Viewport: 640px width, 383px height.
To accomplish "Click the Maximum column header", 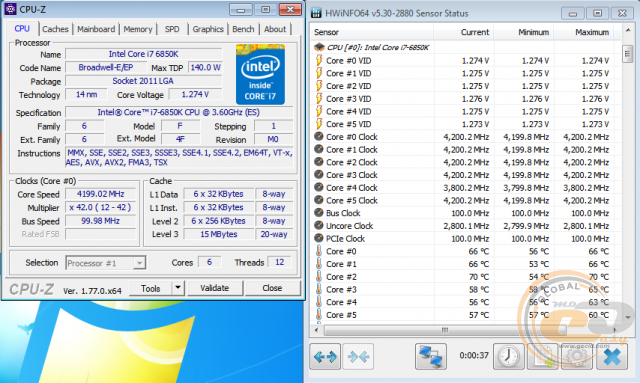I will pos(584,32).
